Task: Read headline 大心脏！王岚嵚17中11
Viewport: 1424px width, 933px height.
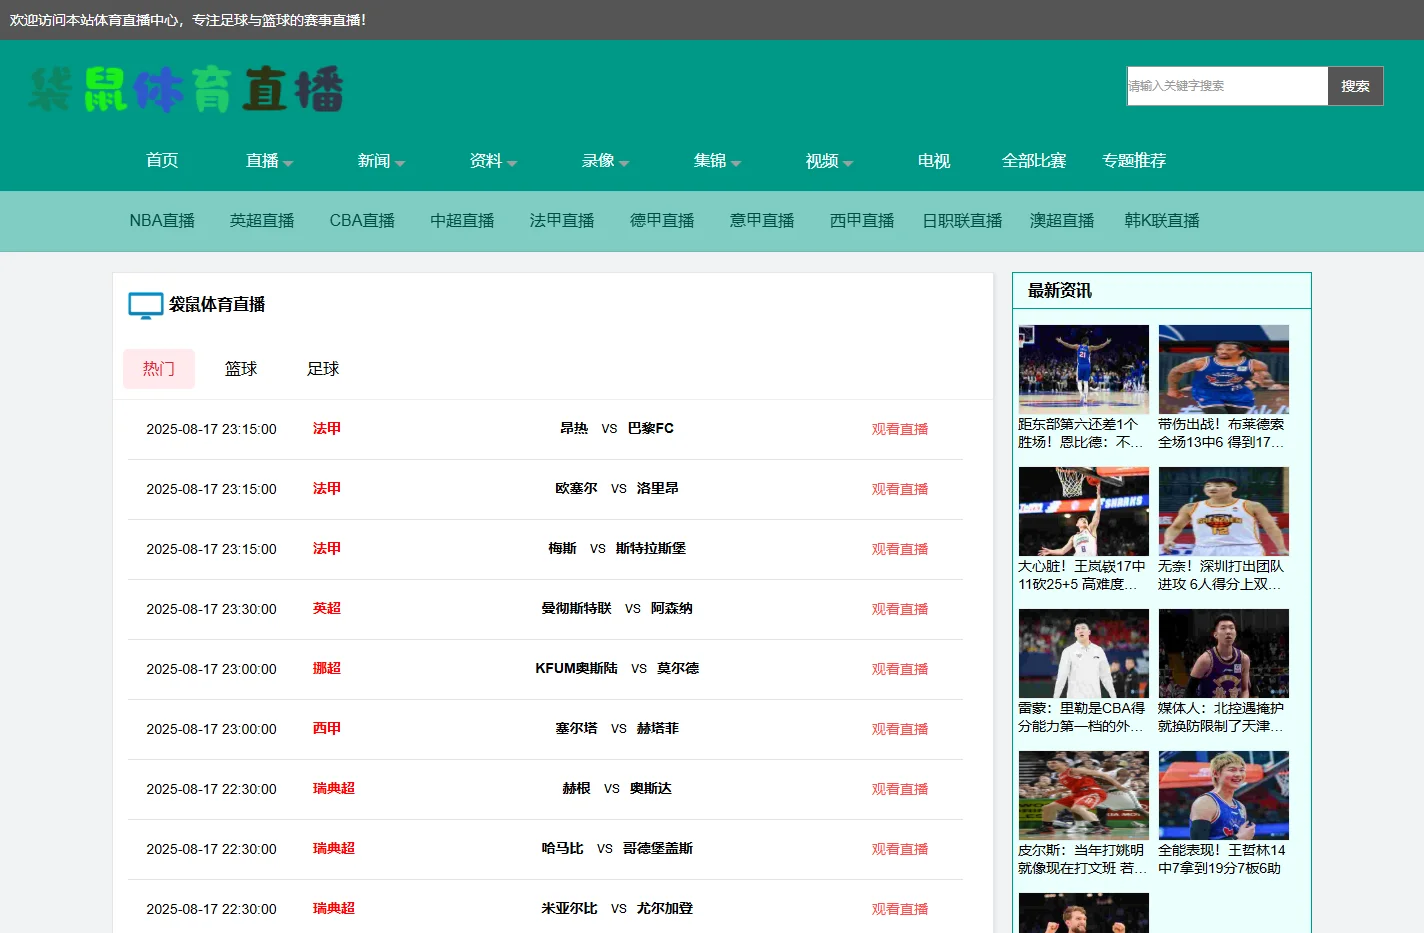Action: click(1081, 575)
